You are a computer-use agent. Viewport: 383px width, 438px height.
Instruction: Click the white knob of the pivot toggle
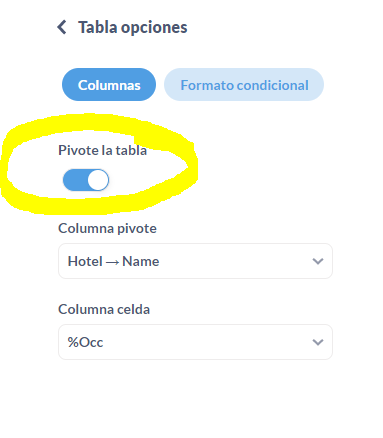click(x=98, y=180)
